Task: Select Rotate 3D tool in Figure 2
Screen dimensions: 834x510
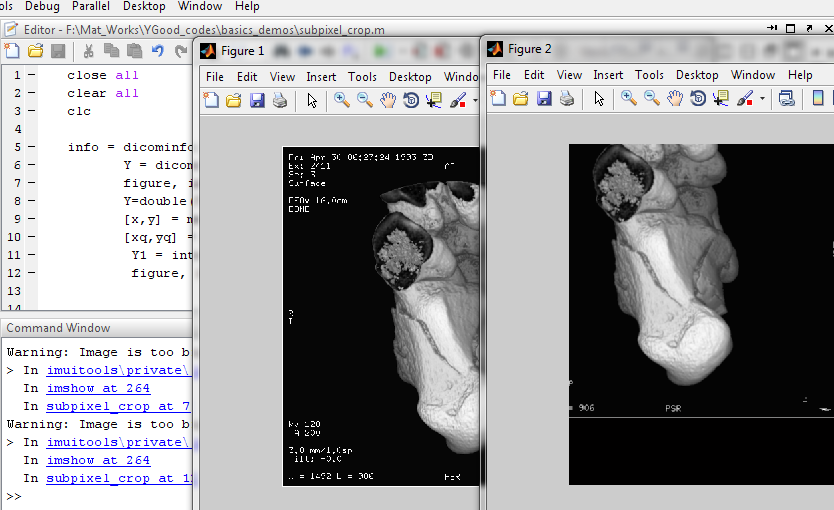Action: click(698, 98)
